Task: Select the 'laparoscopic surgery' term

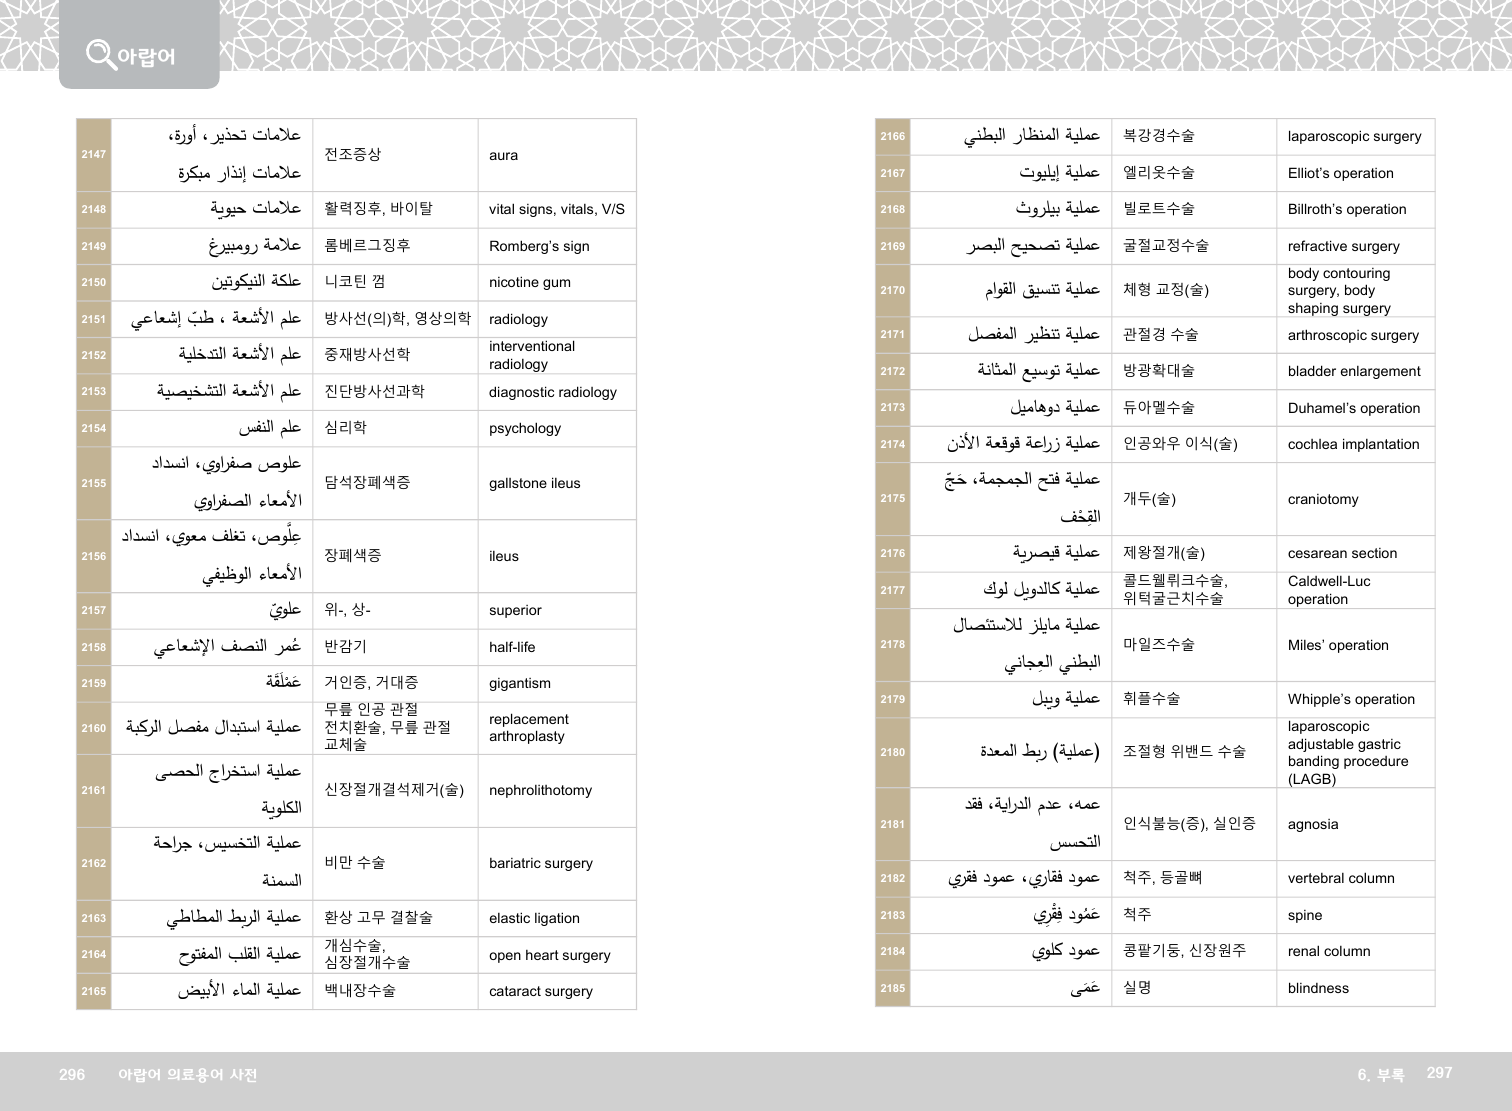Action: pyautogui.click(x=1354, y=136)
